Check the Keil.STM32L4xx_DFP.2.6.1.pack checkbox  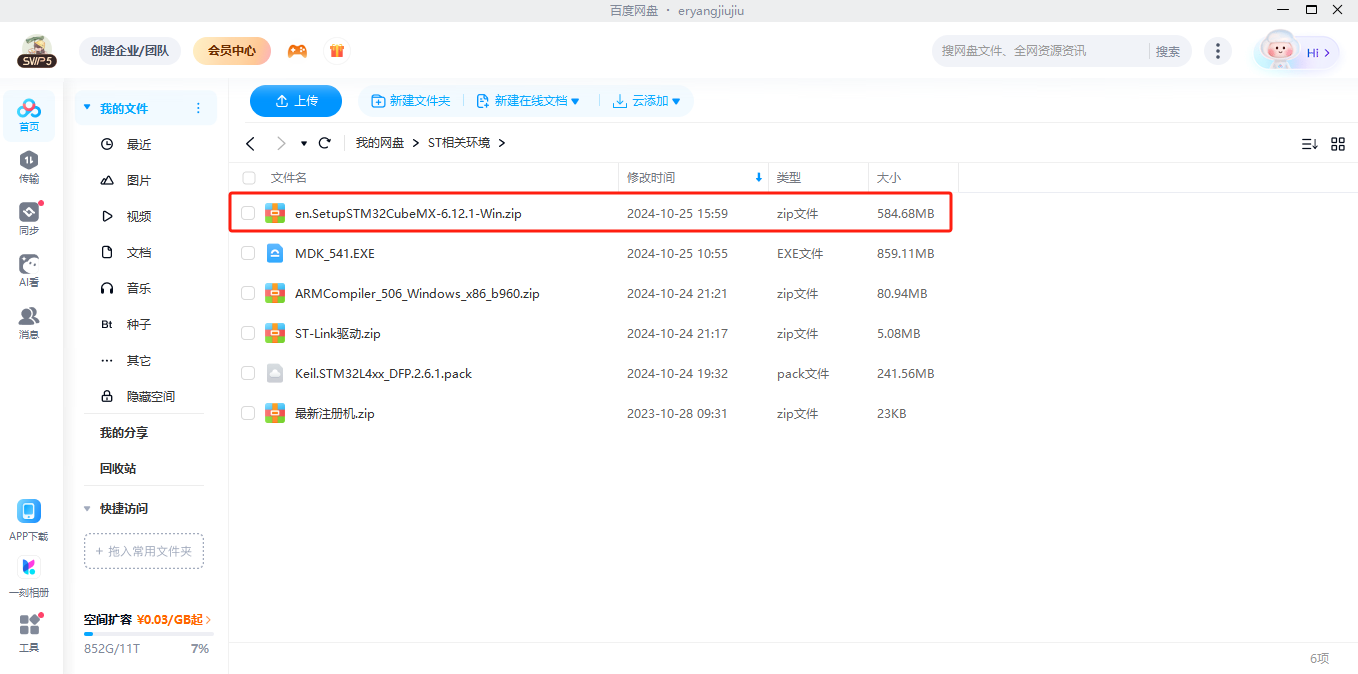[248, 373]
